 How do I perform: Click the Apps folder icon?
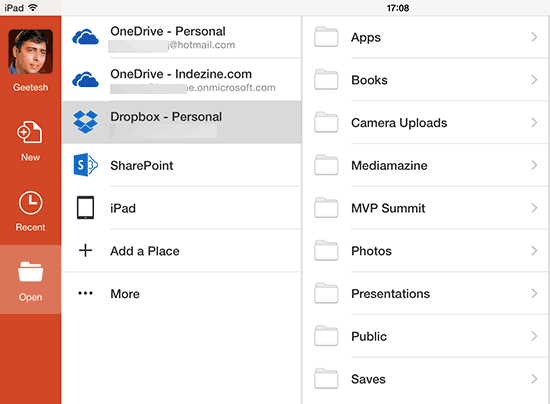tap(326, 36)
